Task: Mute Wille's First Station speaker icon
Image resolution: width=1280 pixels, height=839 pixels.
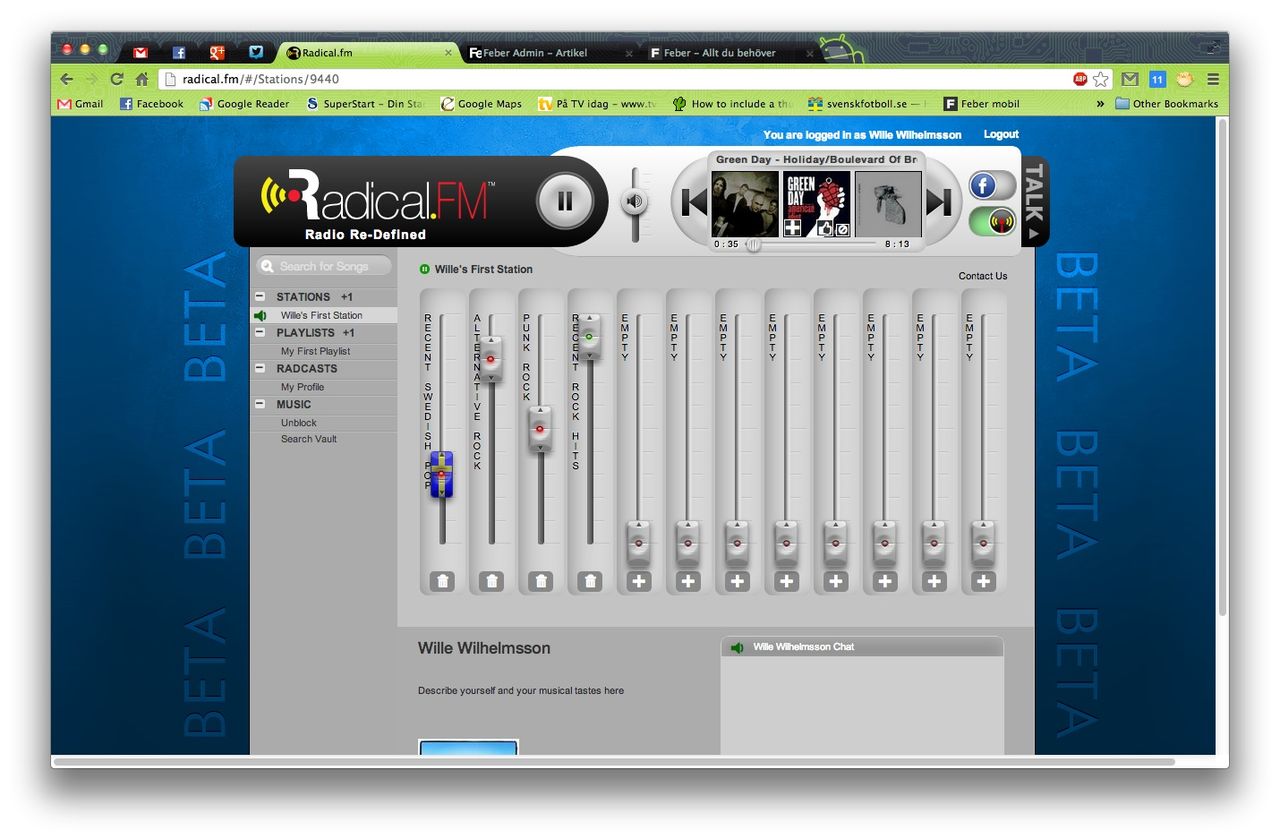Action: [259, 315]
